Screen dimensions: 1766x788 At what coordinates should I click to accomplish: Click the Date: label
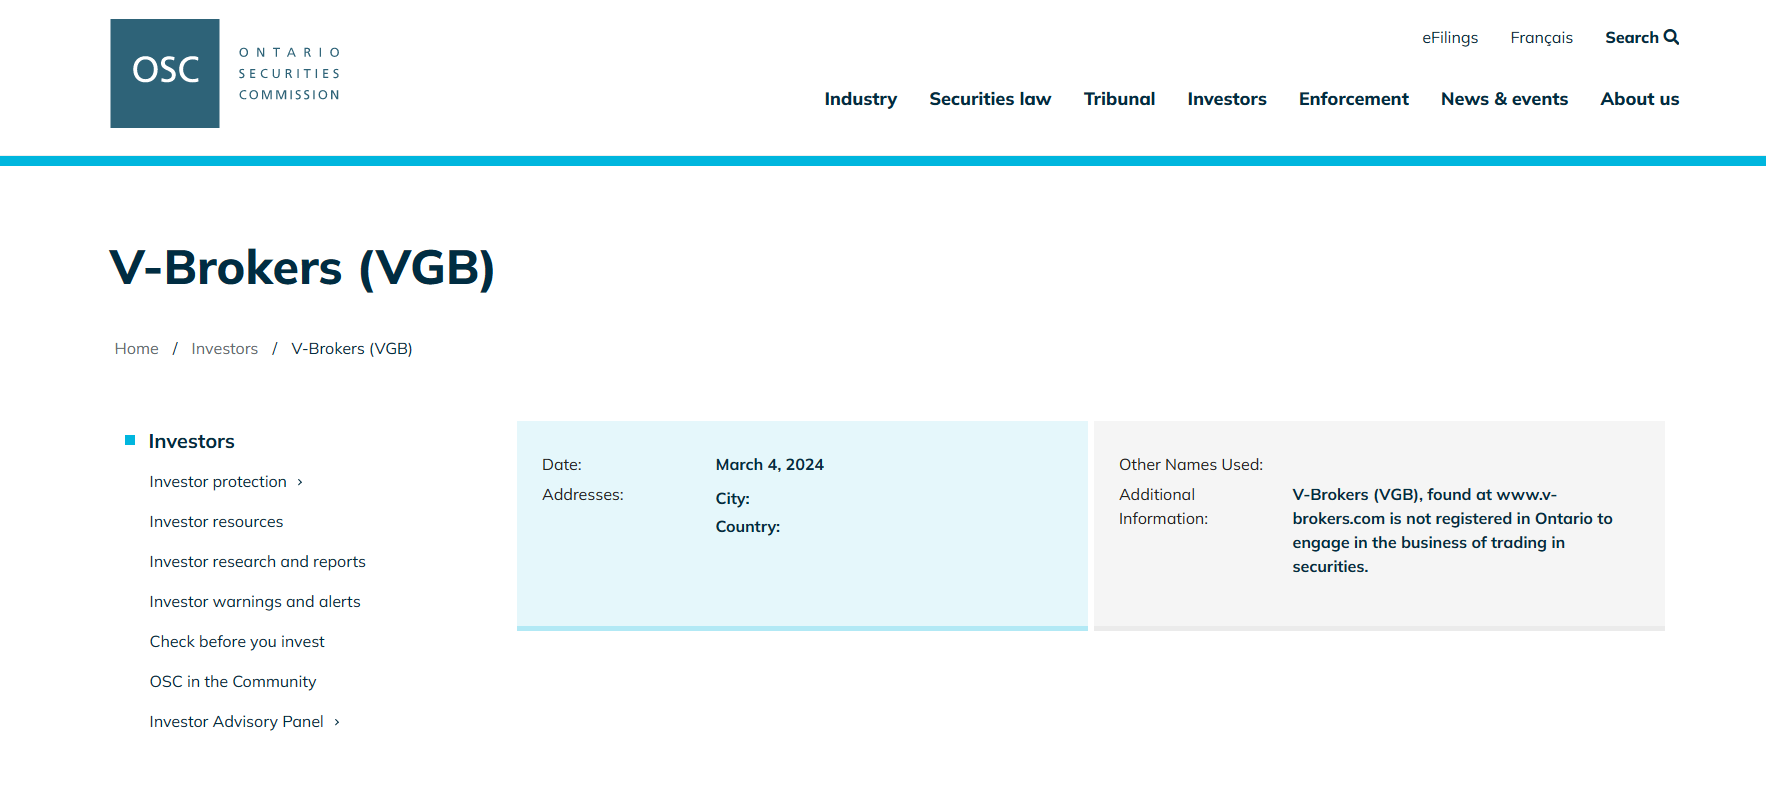562,465
